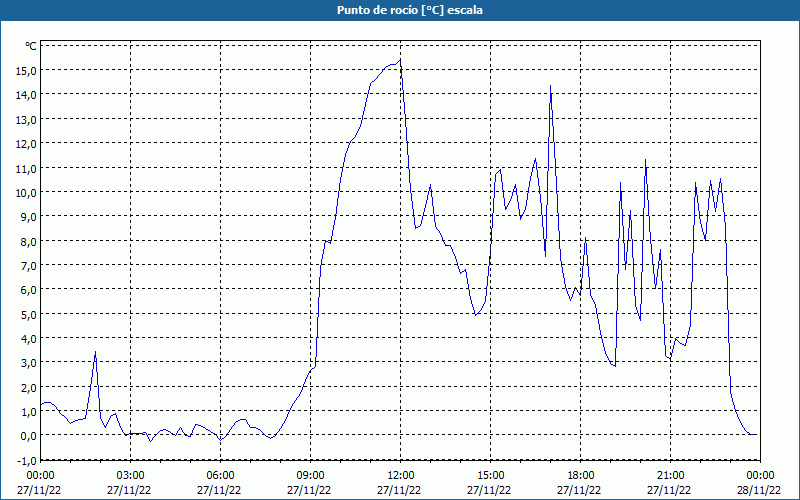
Task: Click the 6,0 y-axis value
Action: click(29, 290)
